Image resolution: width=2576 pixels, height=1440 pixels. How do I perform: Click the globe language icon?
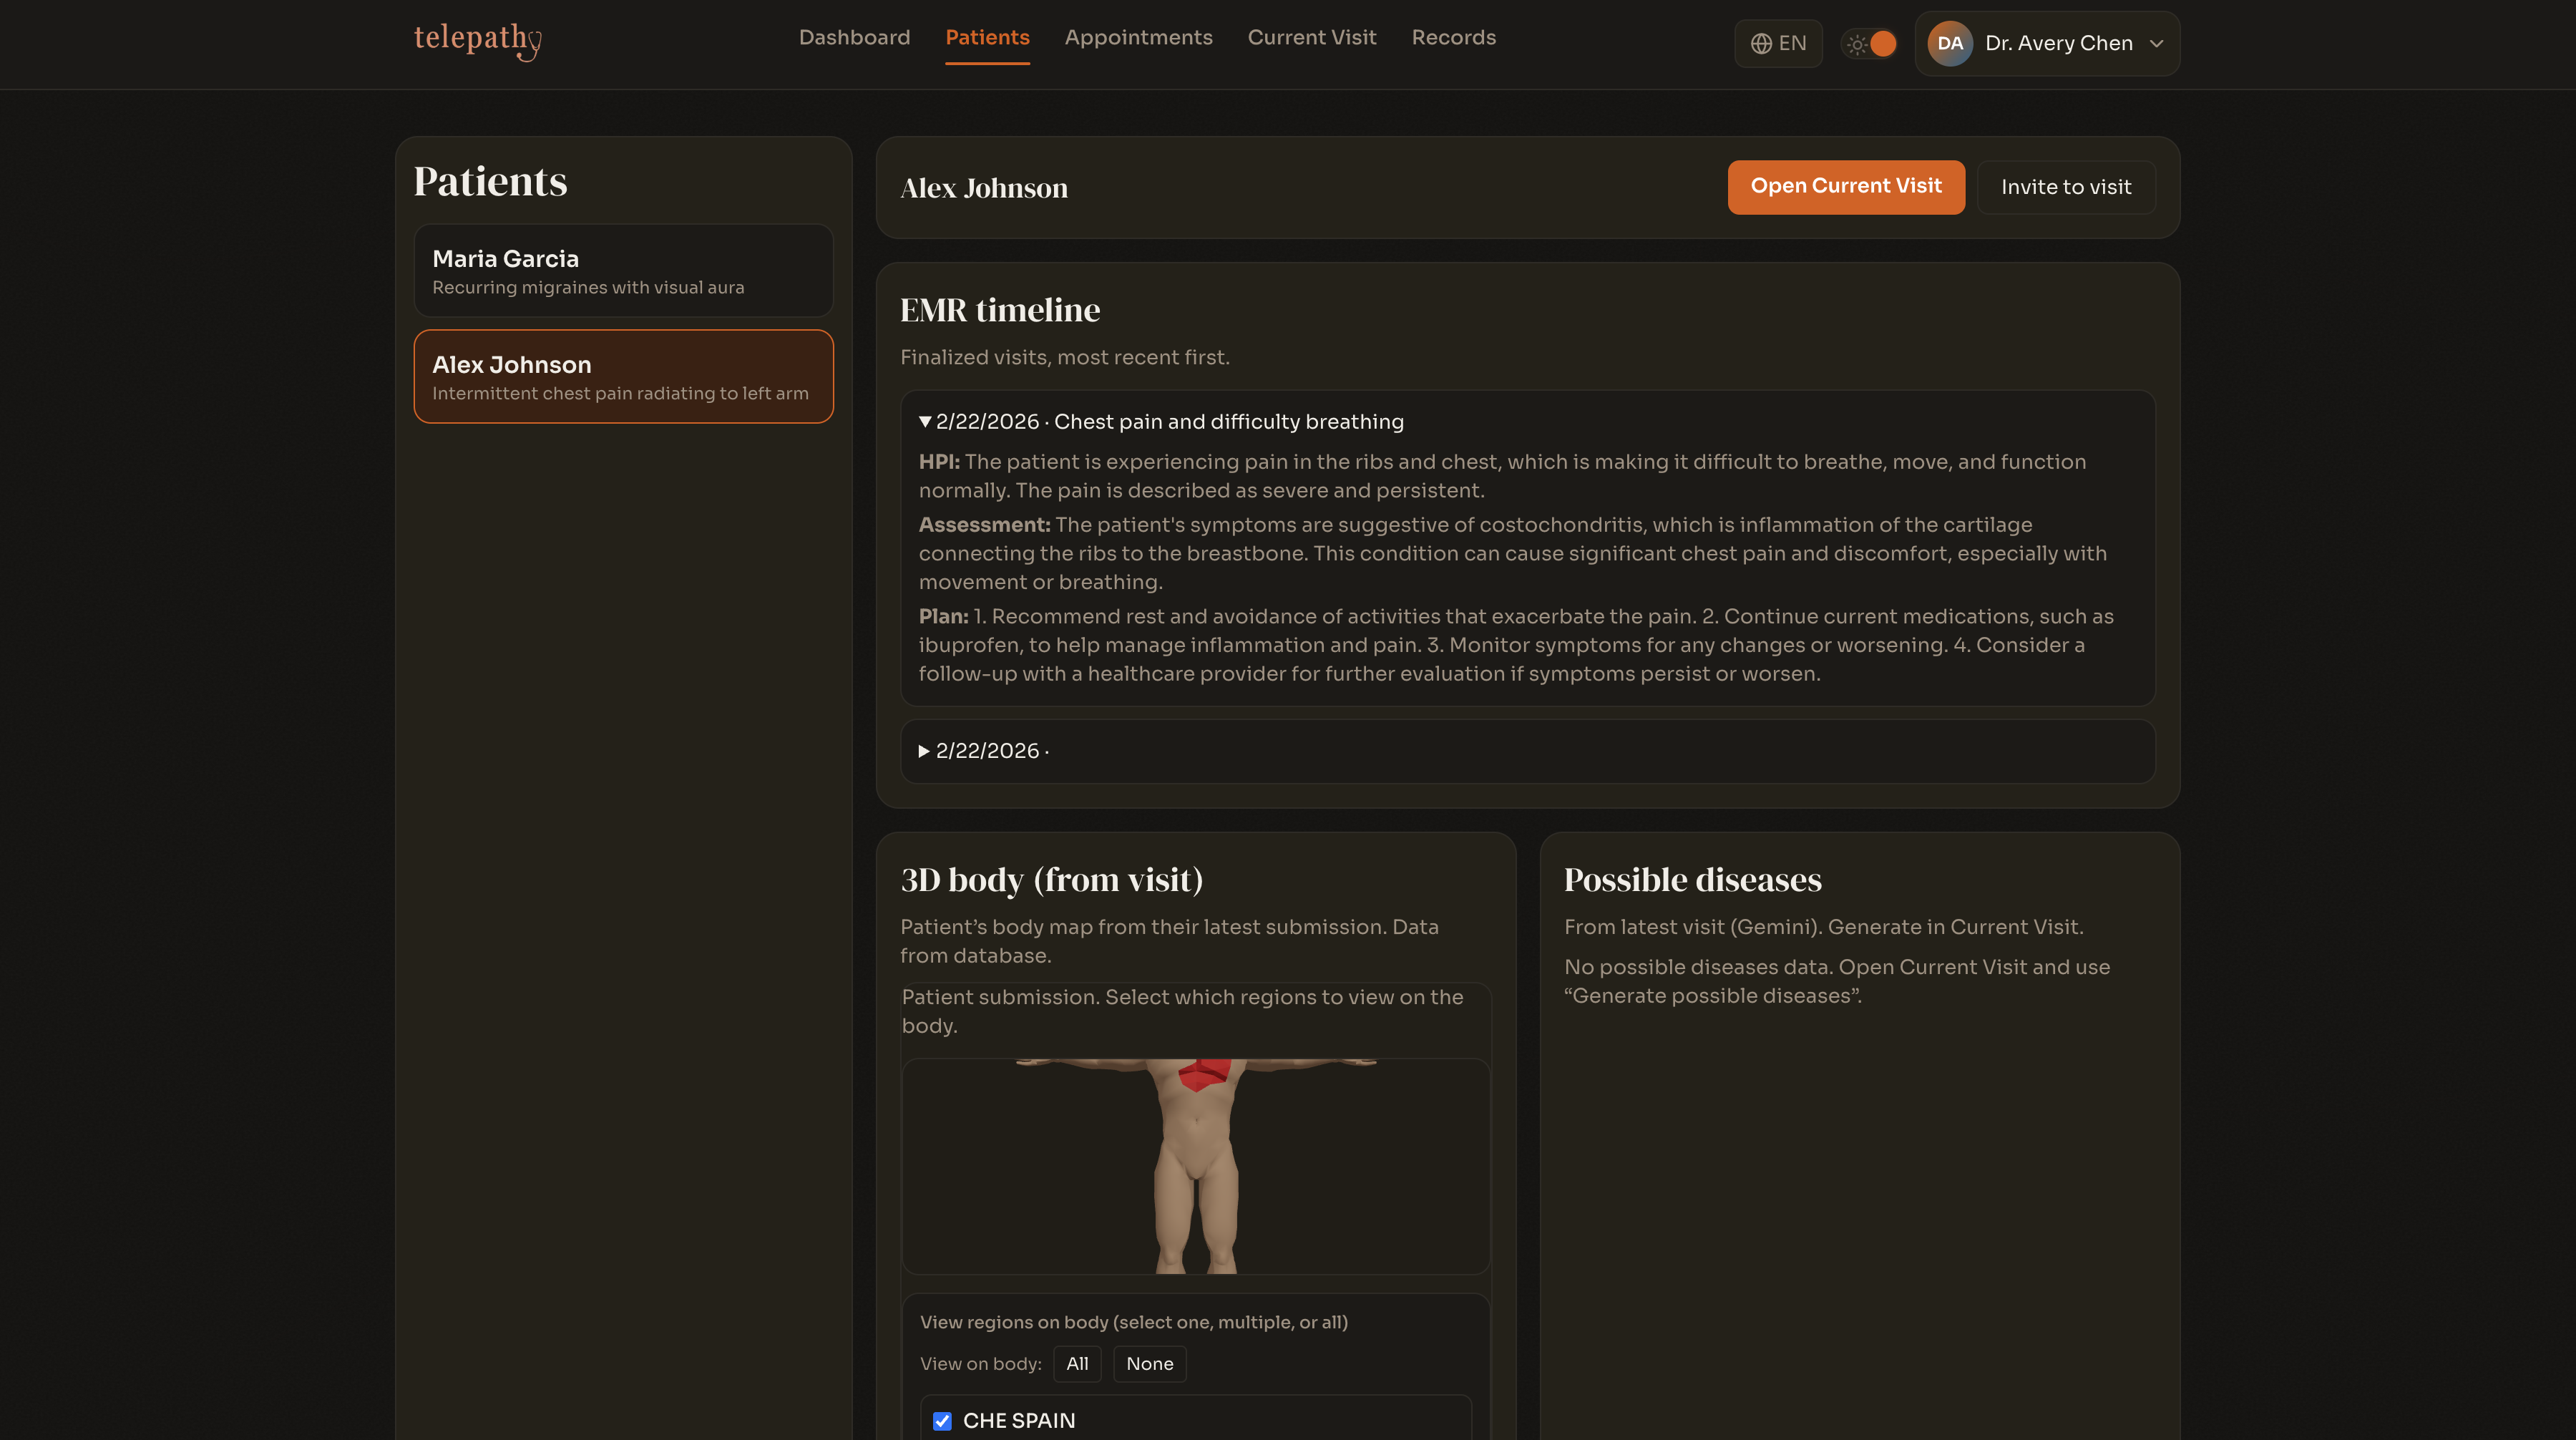[1761, 44]
